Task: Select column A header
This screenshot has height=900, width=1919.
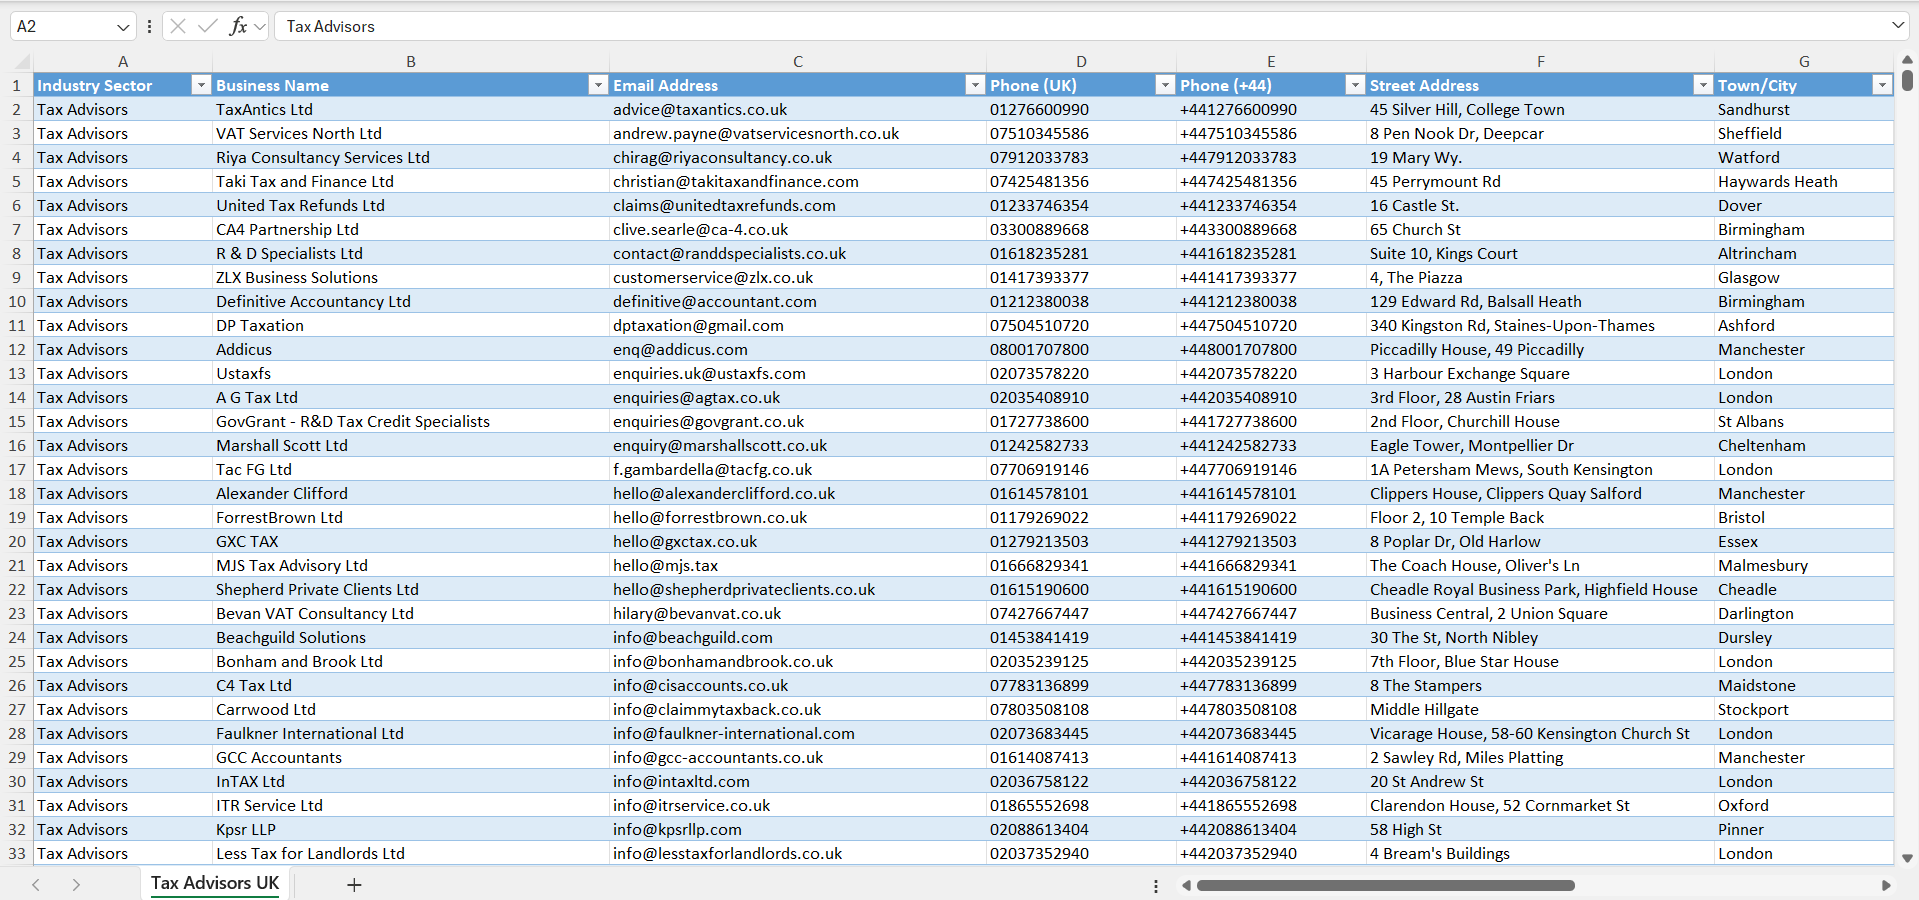Action: tap(123, 62)
